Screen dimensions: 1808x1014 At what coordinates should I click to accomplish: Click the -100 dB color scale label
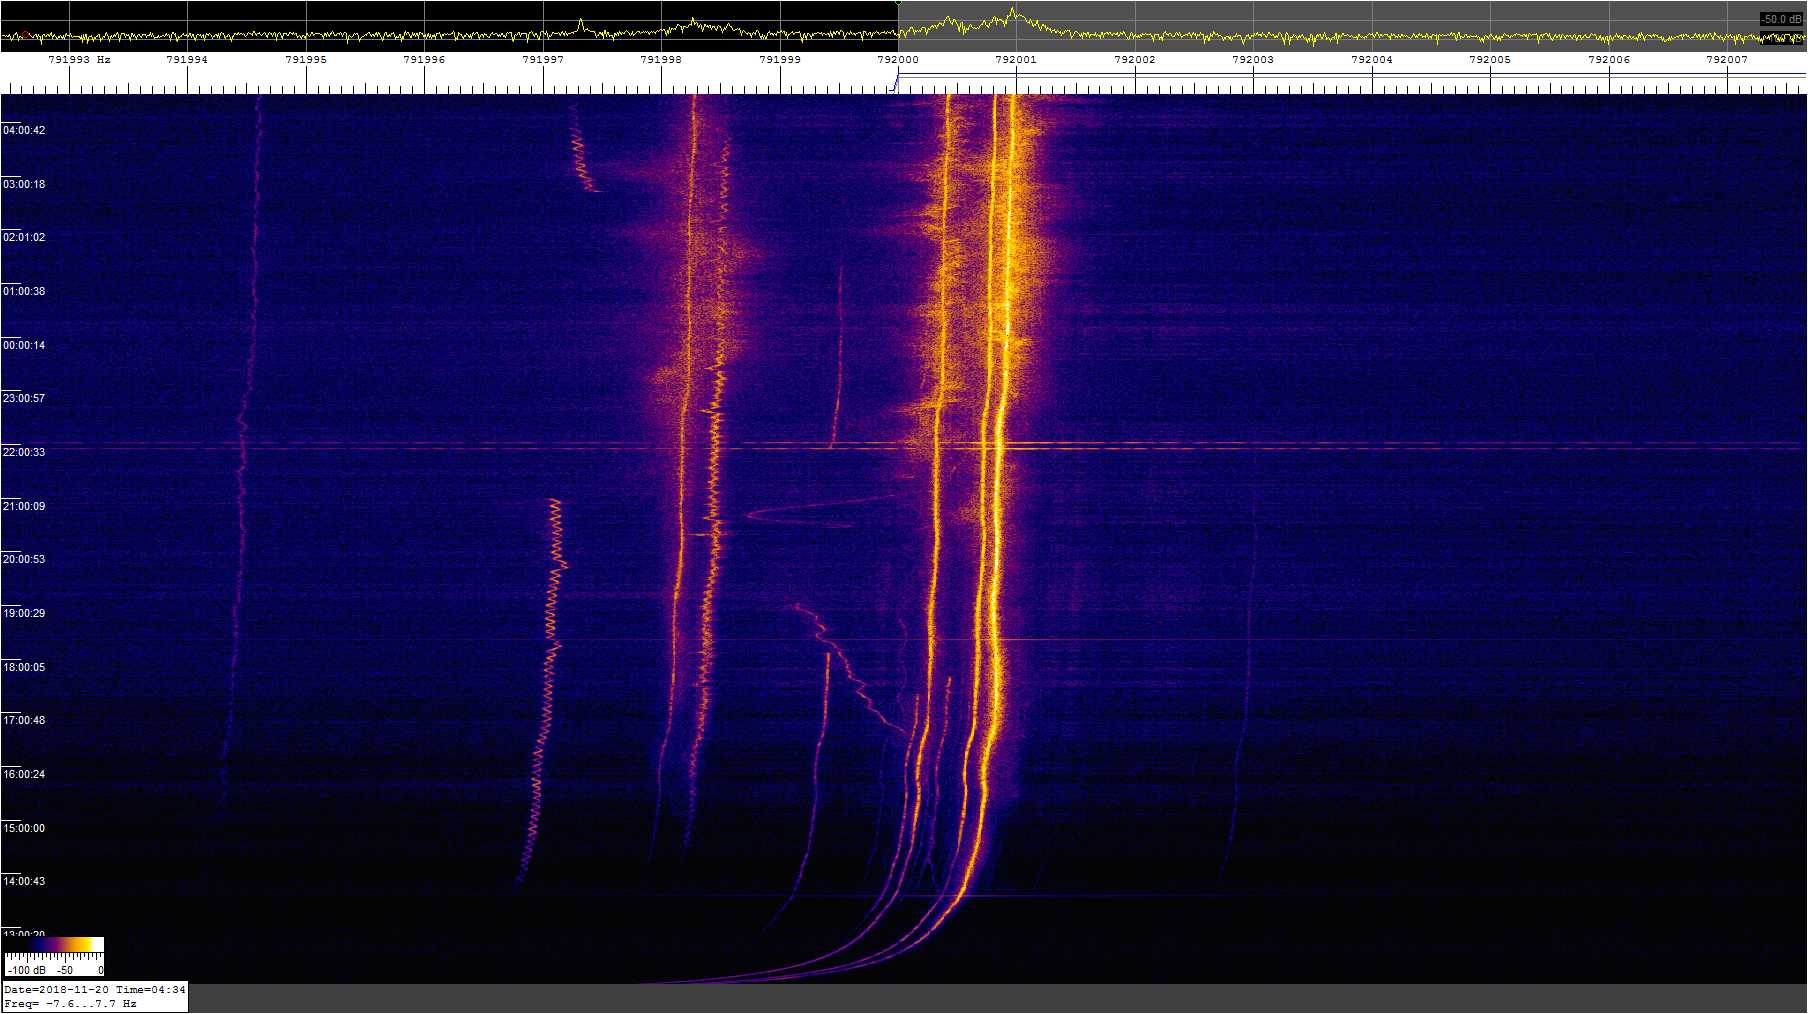tap(26, 970)
